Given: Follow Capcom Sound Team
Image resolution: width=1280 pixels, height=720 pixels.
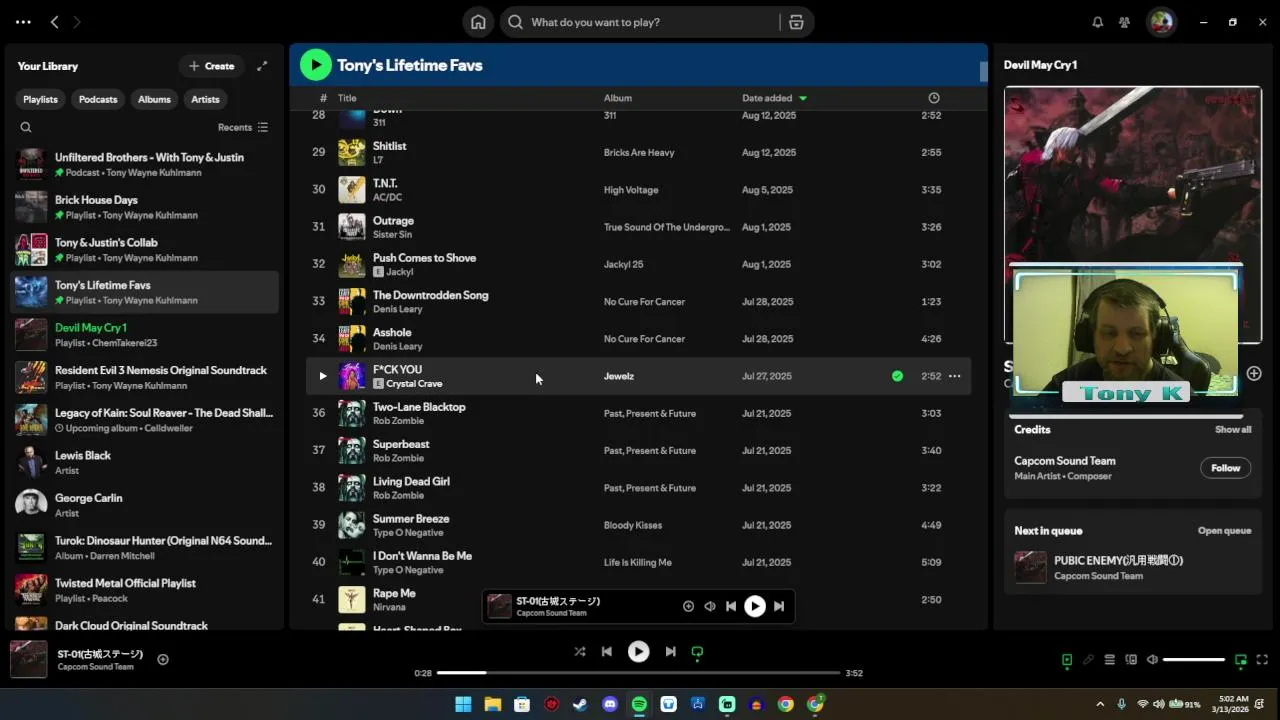Looking at the screenshot, I should [x=1225, y=468].
